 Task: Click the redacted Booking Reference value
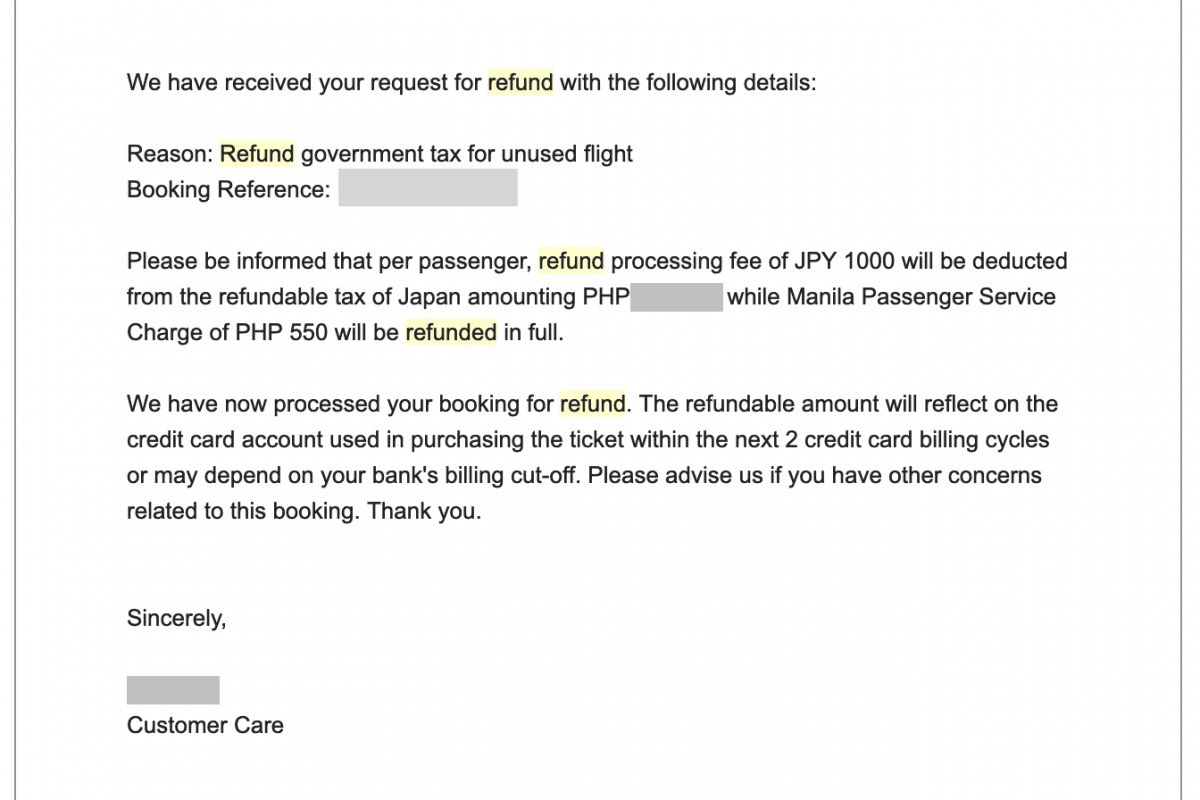click(x=427, y=188)
